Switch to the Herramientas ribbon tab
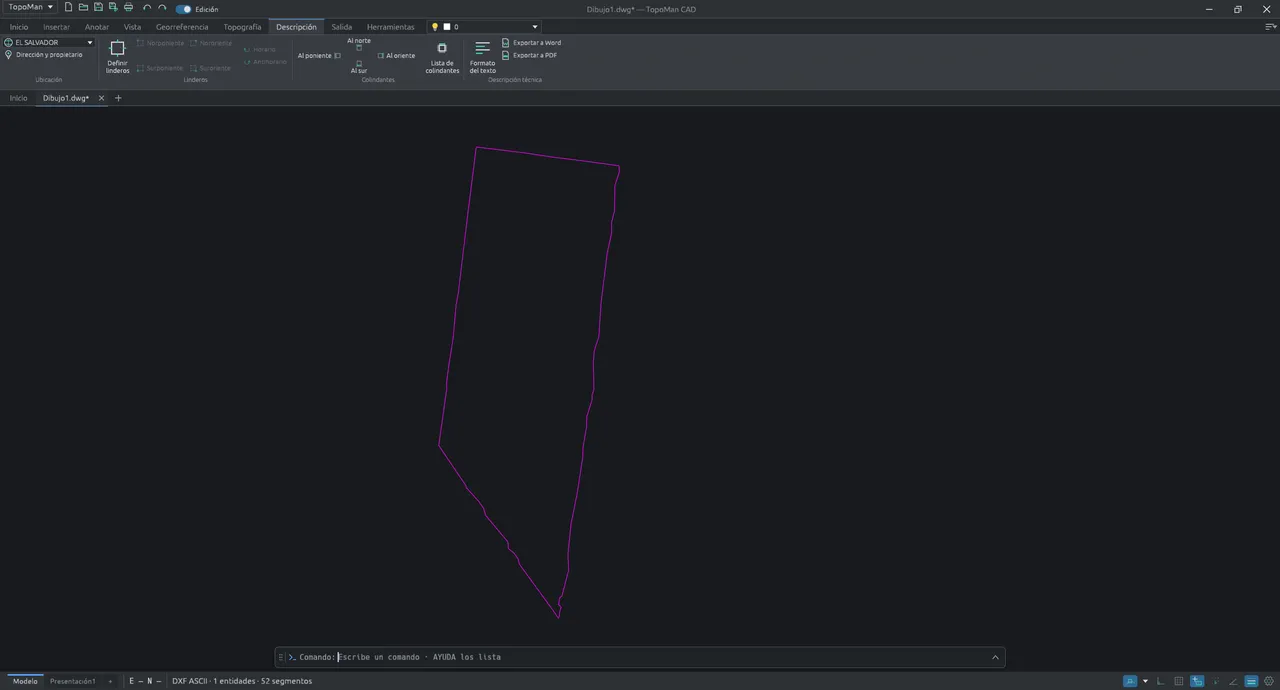 pyautogui.click(x=390, y=27)
